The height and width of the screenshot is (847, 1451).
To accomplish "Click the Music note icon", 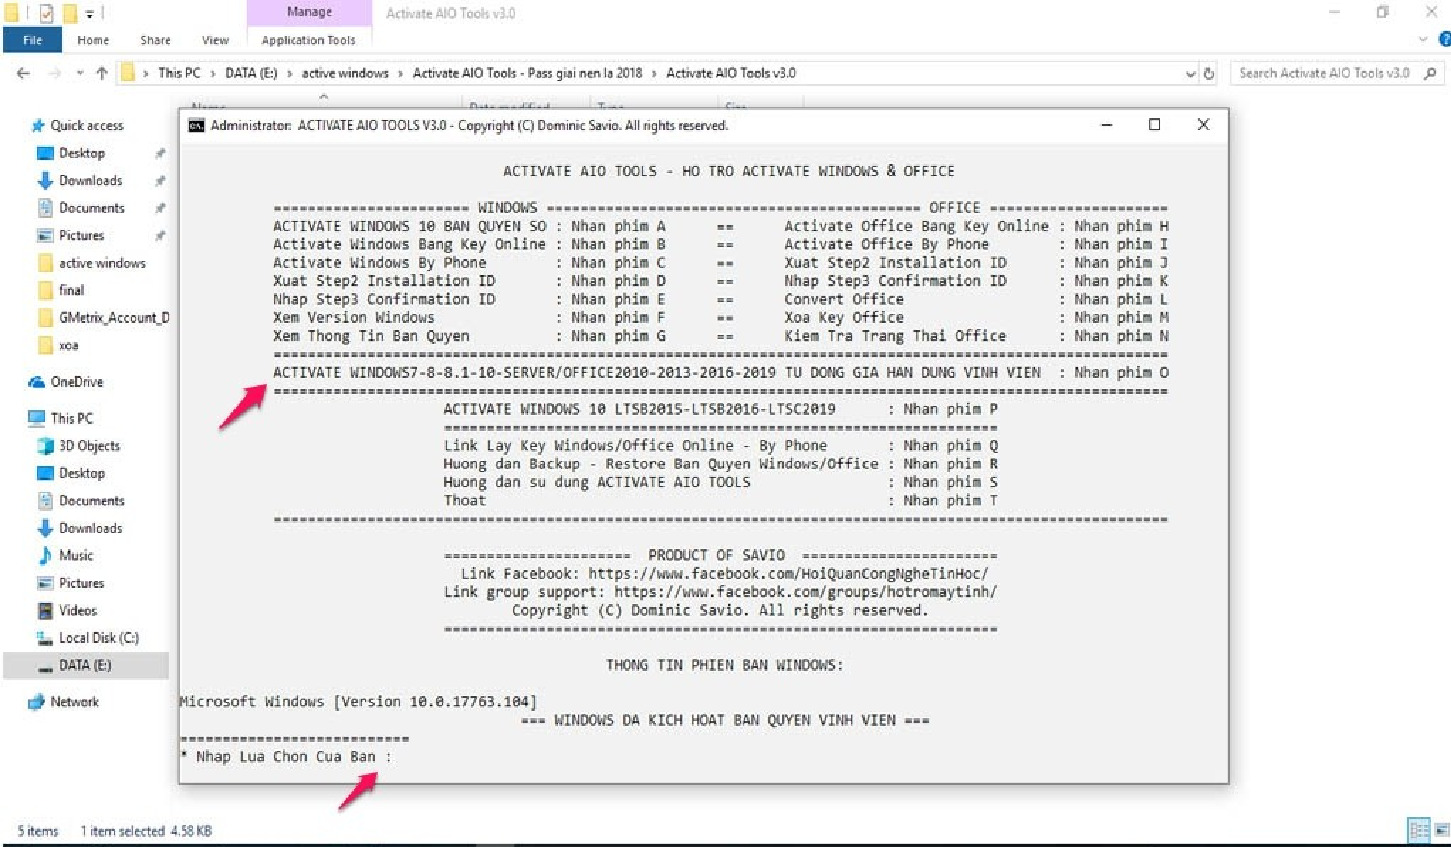I will click(45, 555).
